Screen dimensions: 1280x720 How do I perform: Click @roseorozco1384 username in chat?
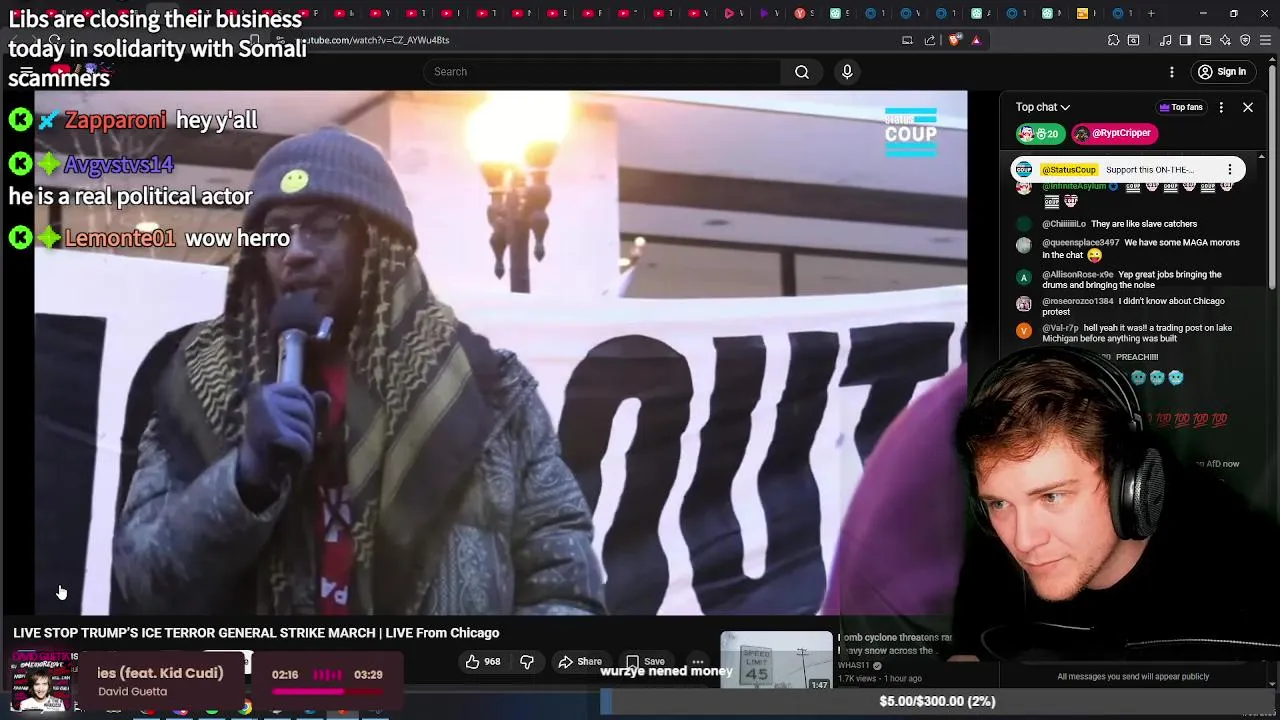pyautogui.click(x=1077, y=301)
